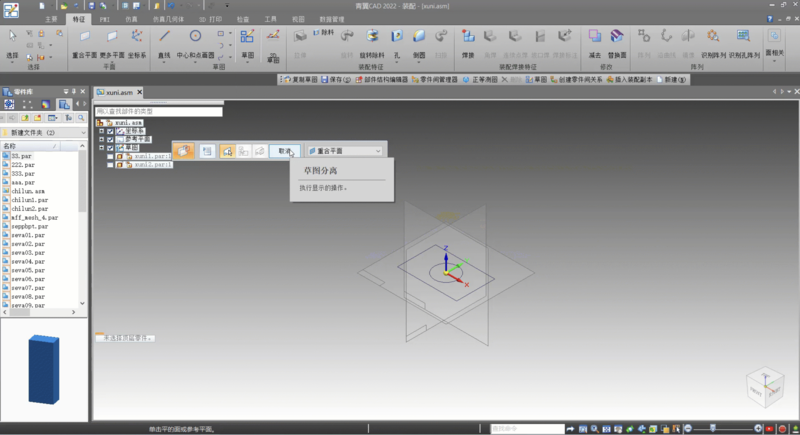
Task: Select the 坐标系 coordinate system tool
Action: 138,39
